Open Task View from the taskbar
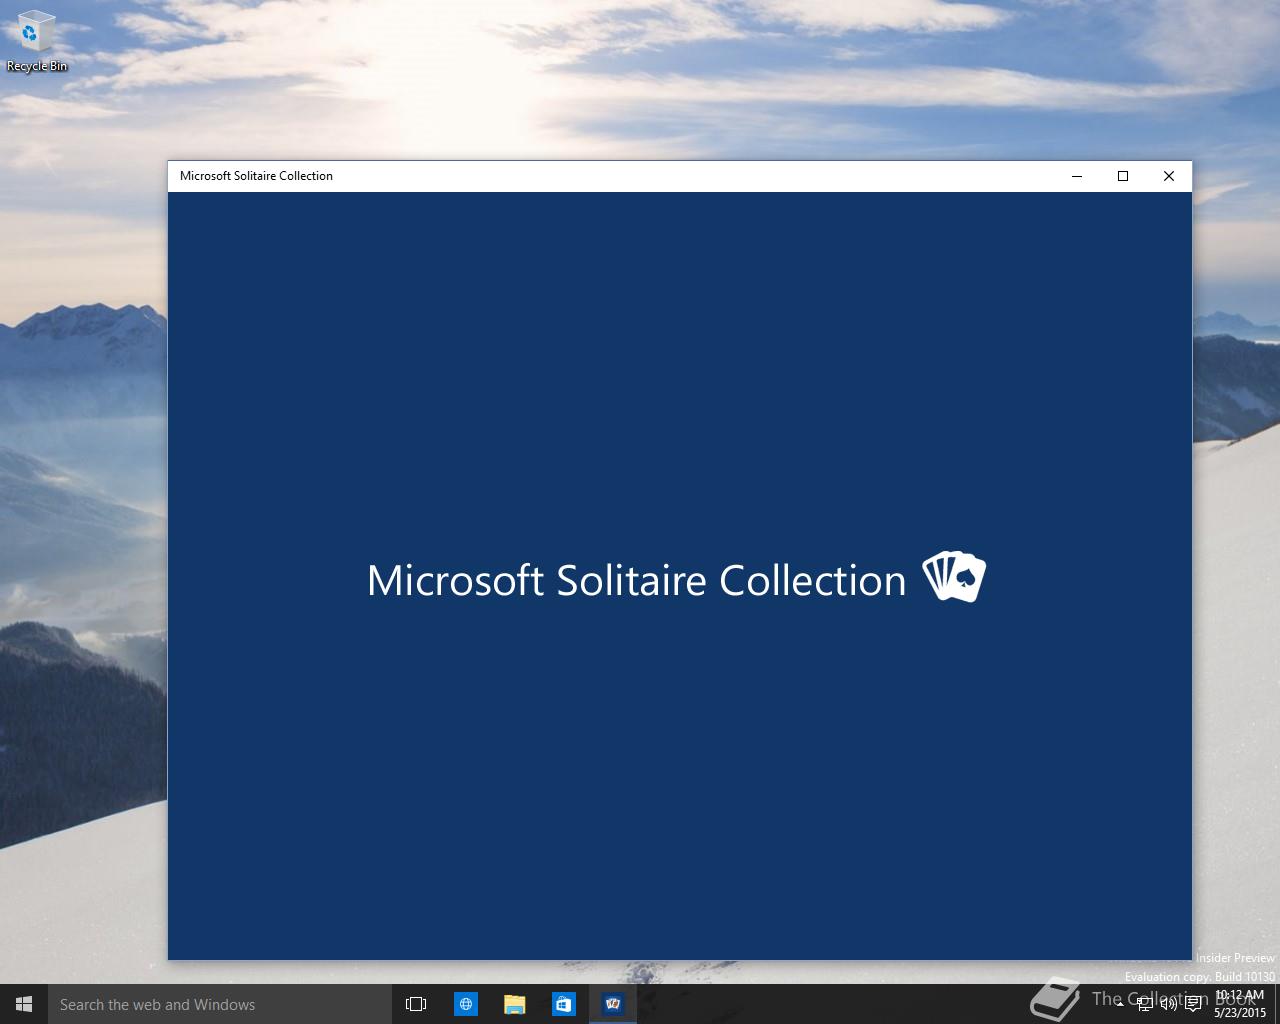The image size is (1280, 1024). click(x=416, y=1004)
